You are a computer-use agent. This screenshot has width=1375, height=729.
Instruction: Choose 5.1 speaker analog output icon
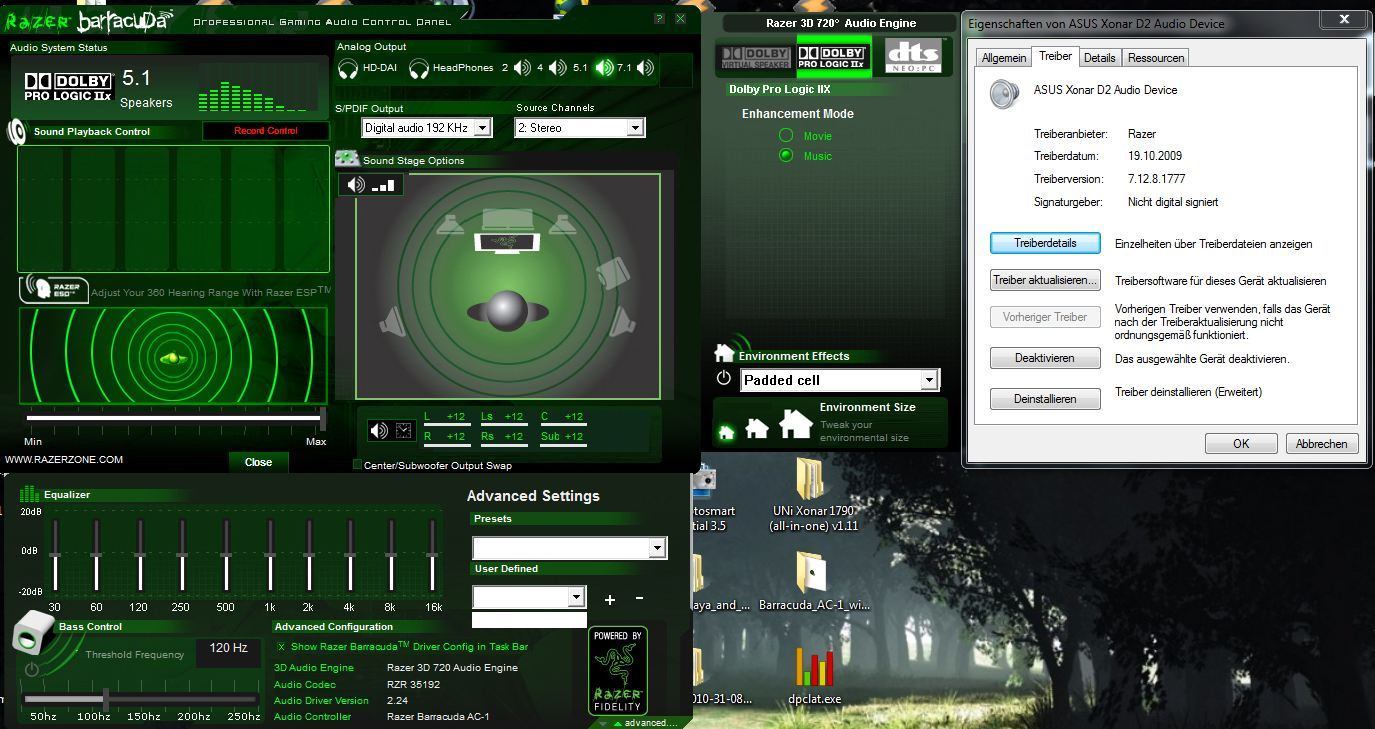(x=604, y=68)
